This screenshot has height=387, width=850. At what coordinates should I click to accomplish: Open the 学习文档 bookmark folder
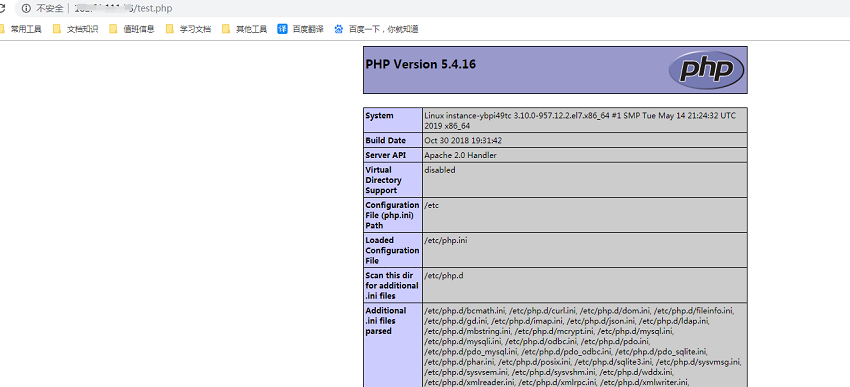[x=189, y=29]
